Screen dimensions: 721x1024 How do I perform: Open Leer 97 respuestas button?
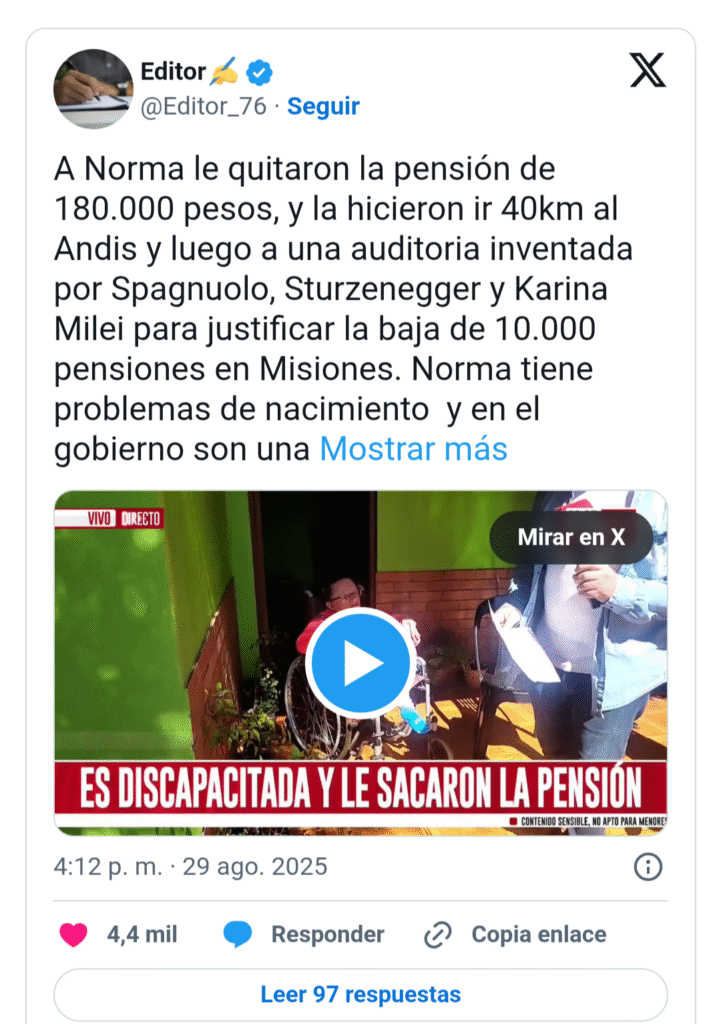tap(360, 994)
